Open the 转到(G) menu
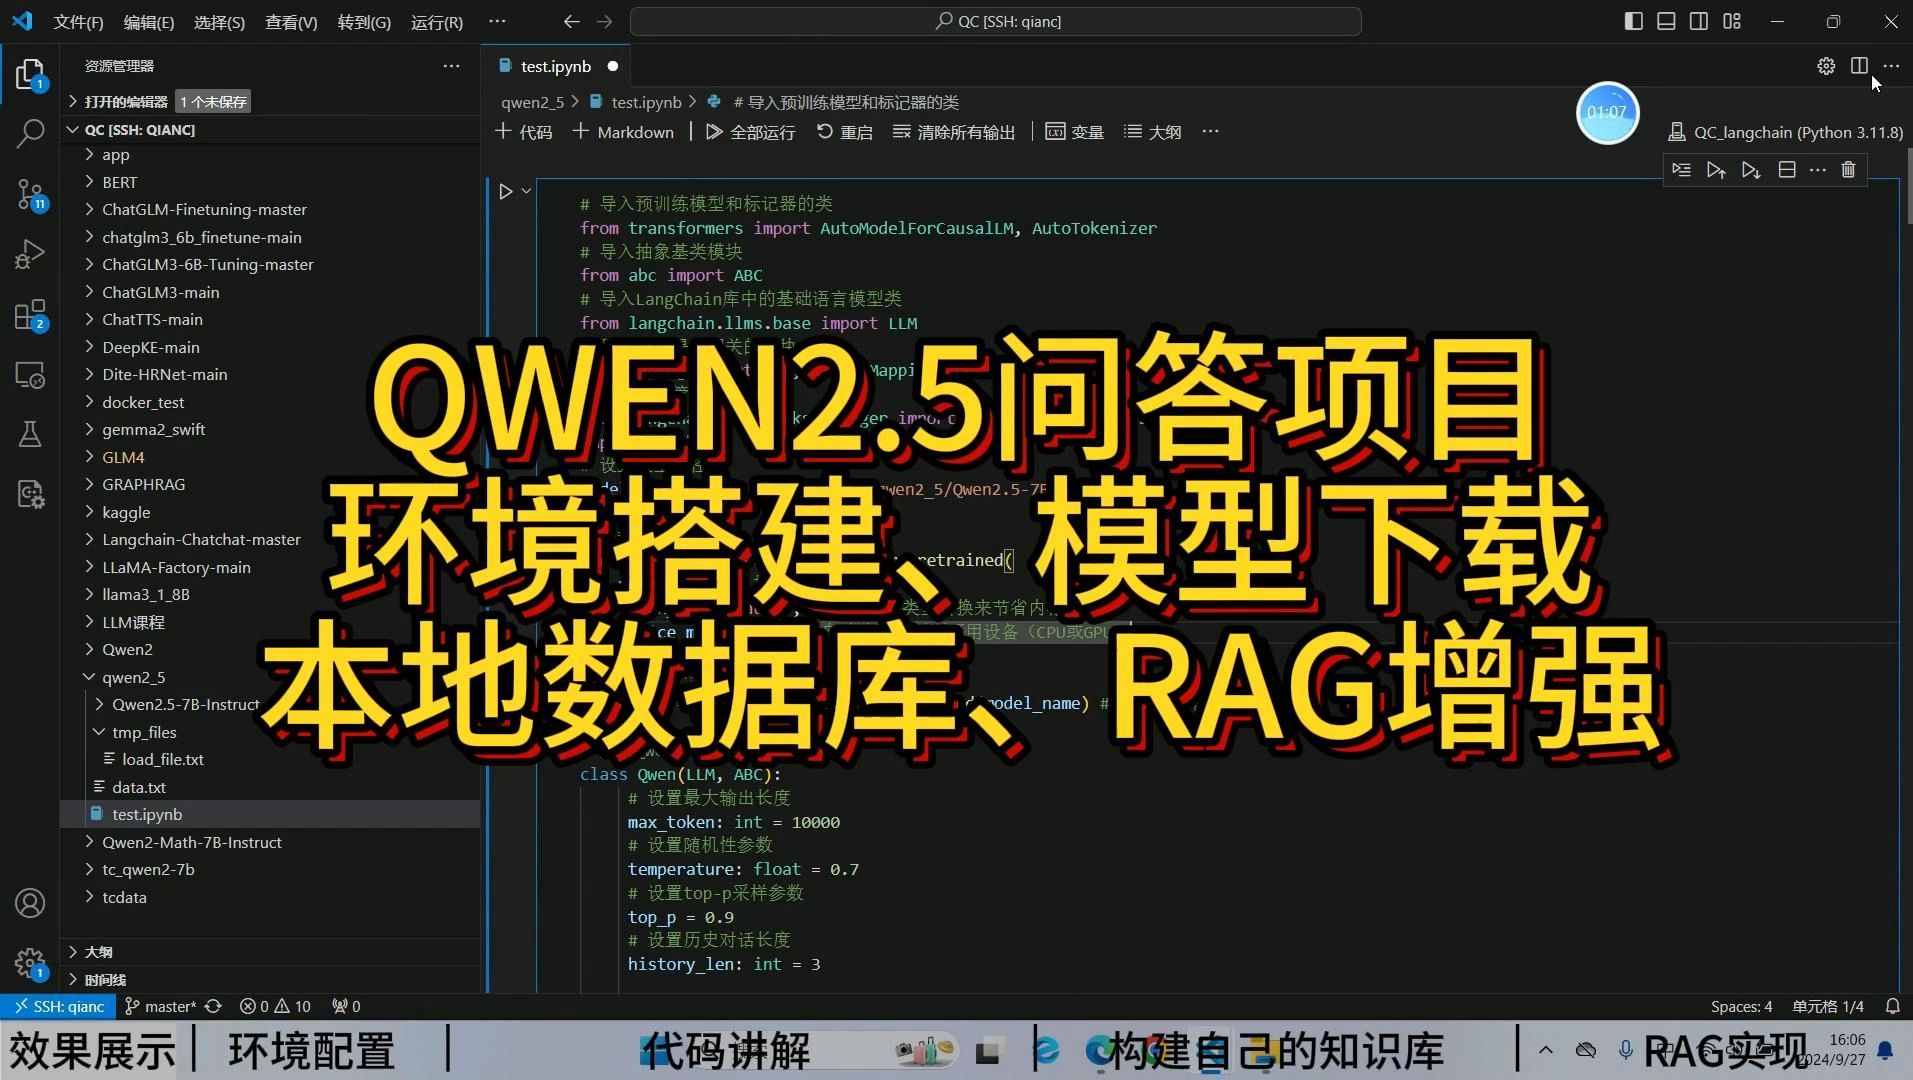Screen dimensions: 1913x1080 364,22
